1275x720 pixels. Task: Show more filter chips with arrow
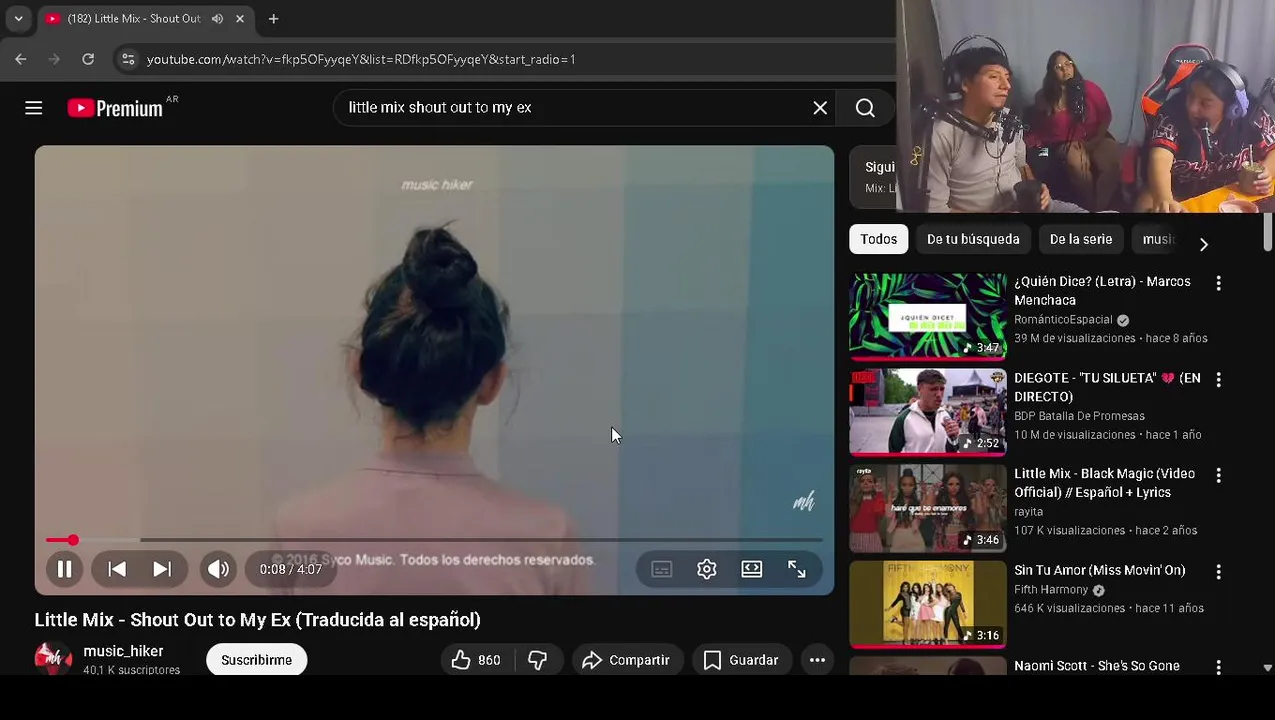point(1203,244)
